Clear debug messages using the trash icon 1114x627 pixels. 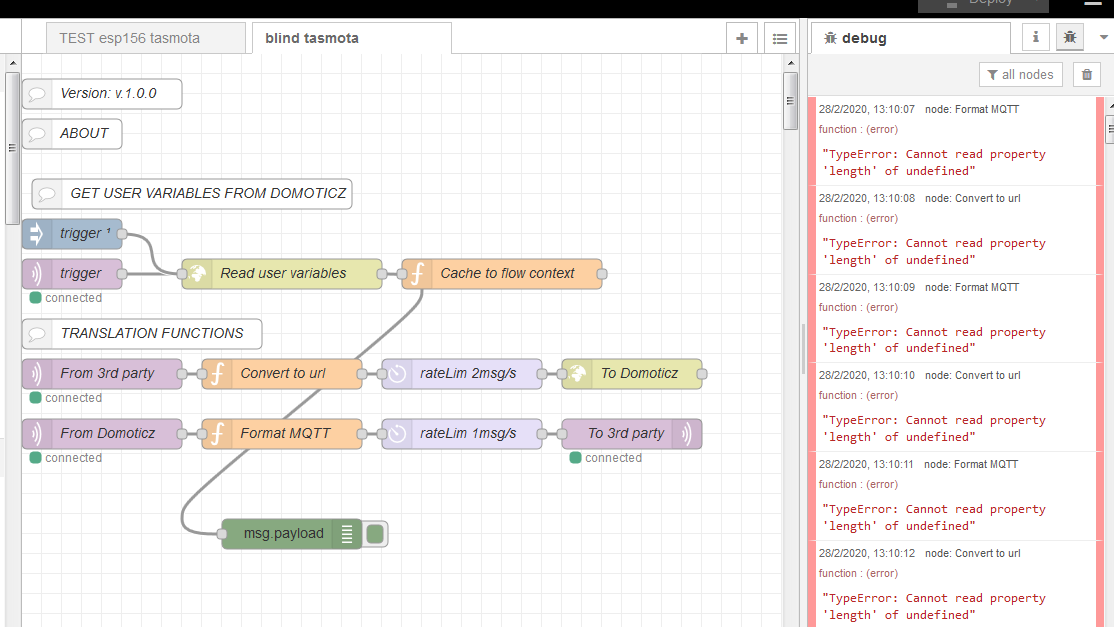click(x=1086, y=74)
